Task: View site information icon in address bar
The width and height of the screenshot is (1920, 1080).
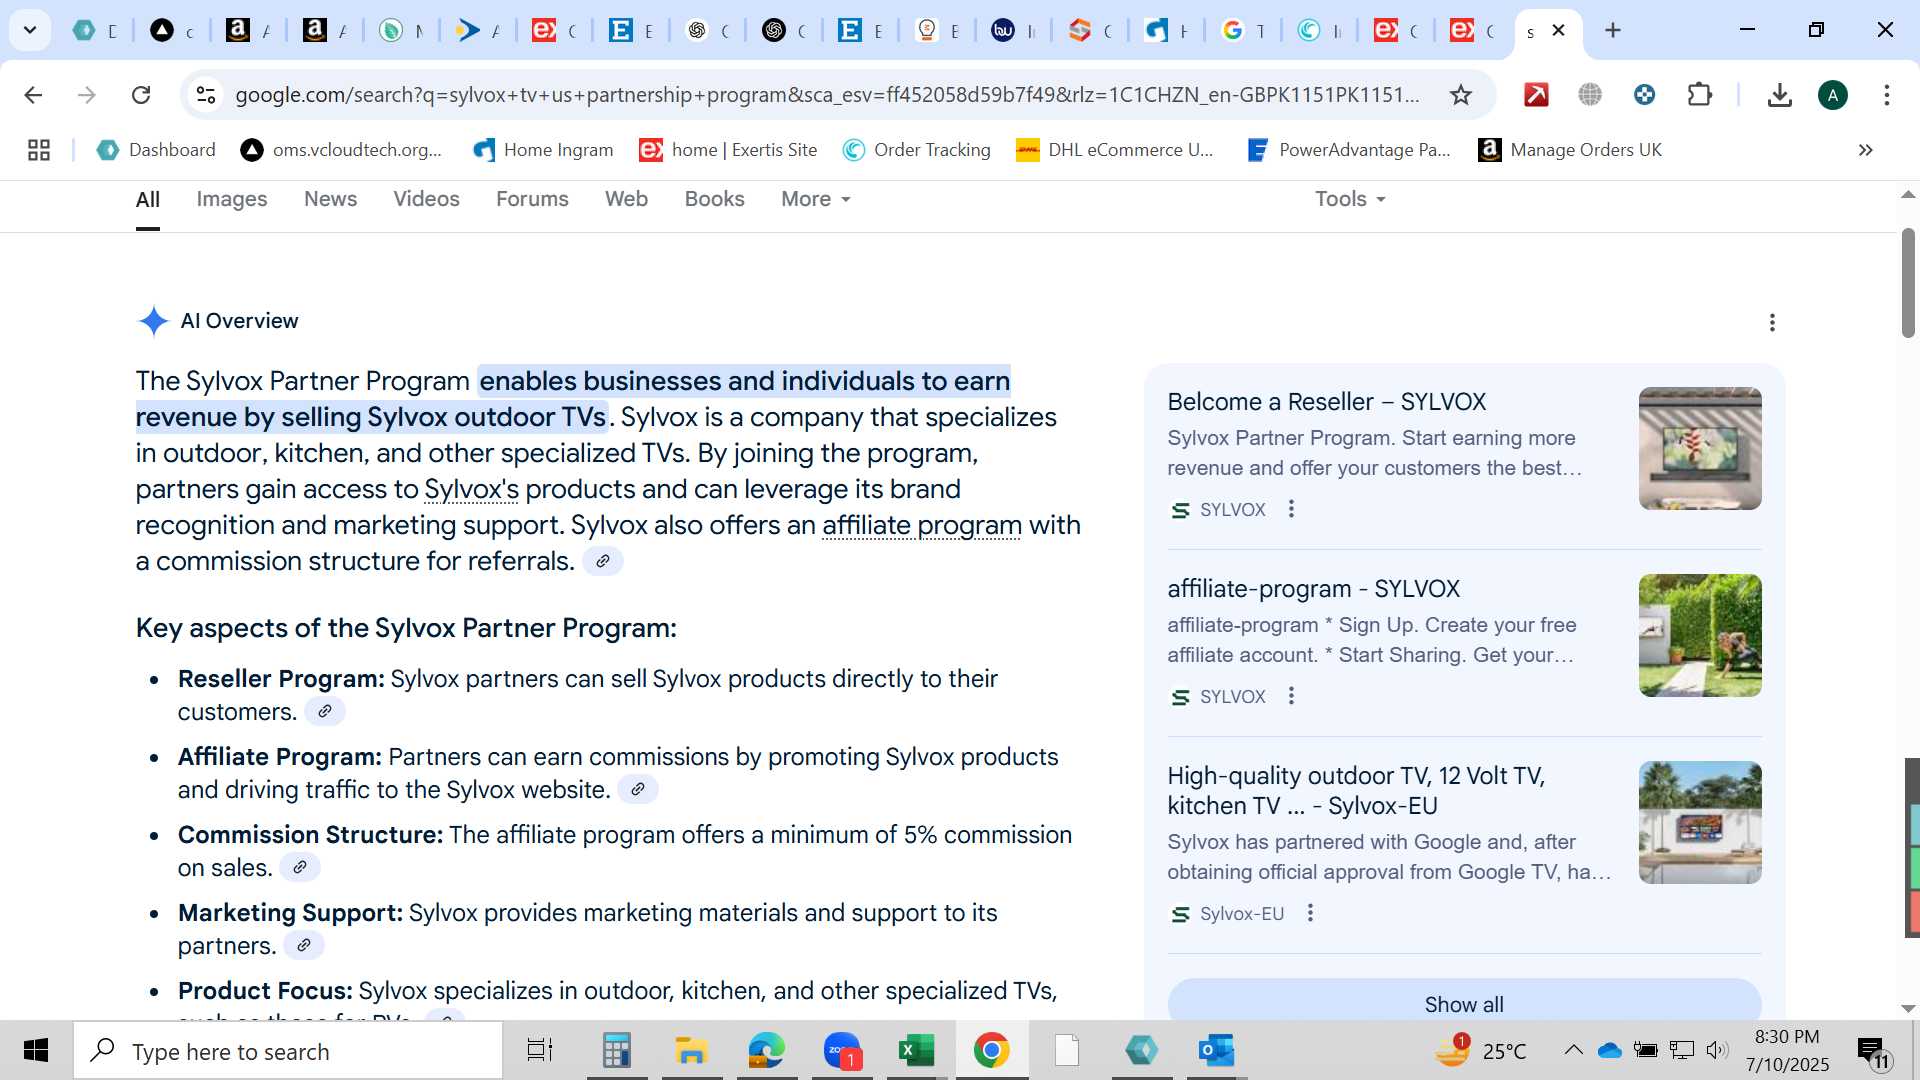Action: point(206,95)
